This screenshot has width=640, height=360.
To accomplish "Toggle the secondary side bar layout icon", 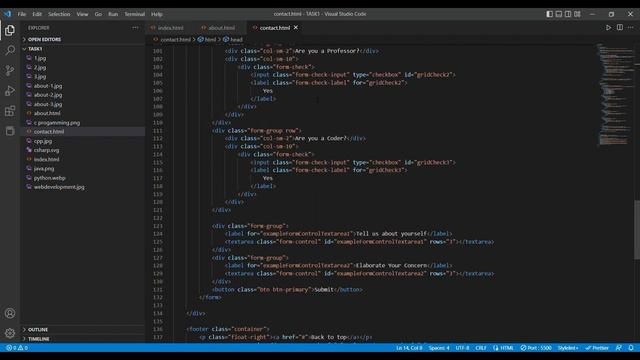I will click(x=568, y=14).
